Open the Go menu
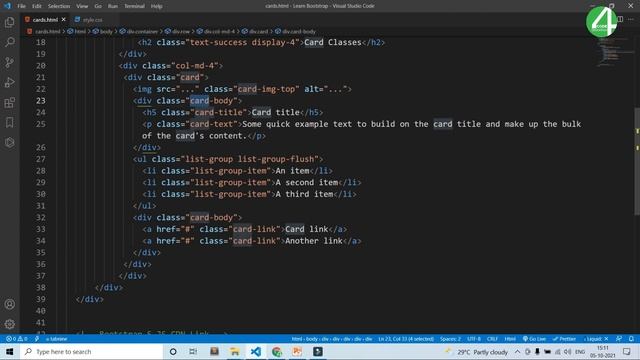The width and height of the screenshot is (640, 360). pos(98,6)
